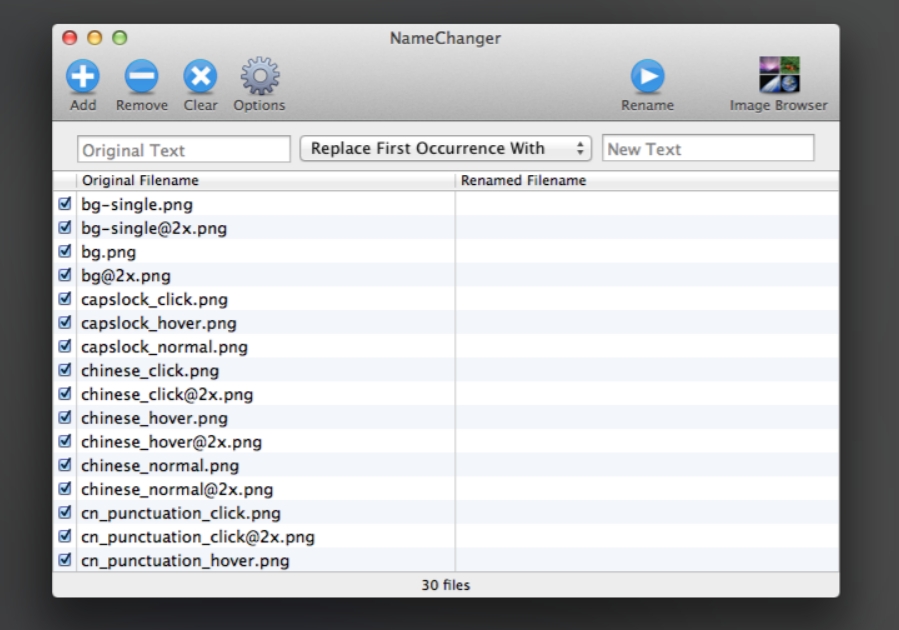This screenshot has width=899, height=630.
Task: Click the 30 files status text
Action: pos(445,585)
